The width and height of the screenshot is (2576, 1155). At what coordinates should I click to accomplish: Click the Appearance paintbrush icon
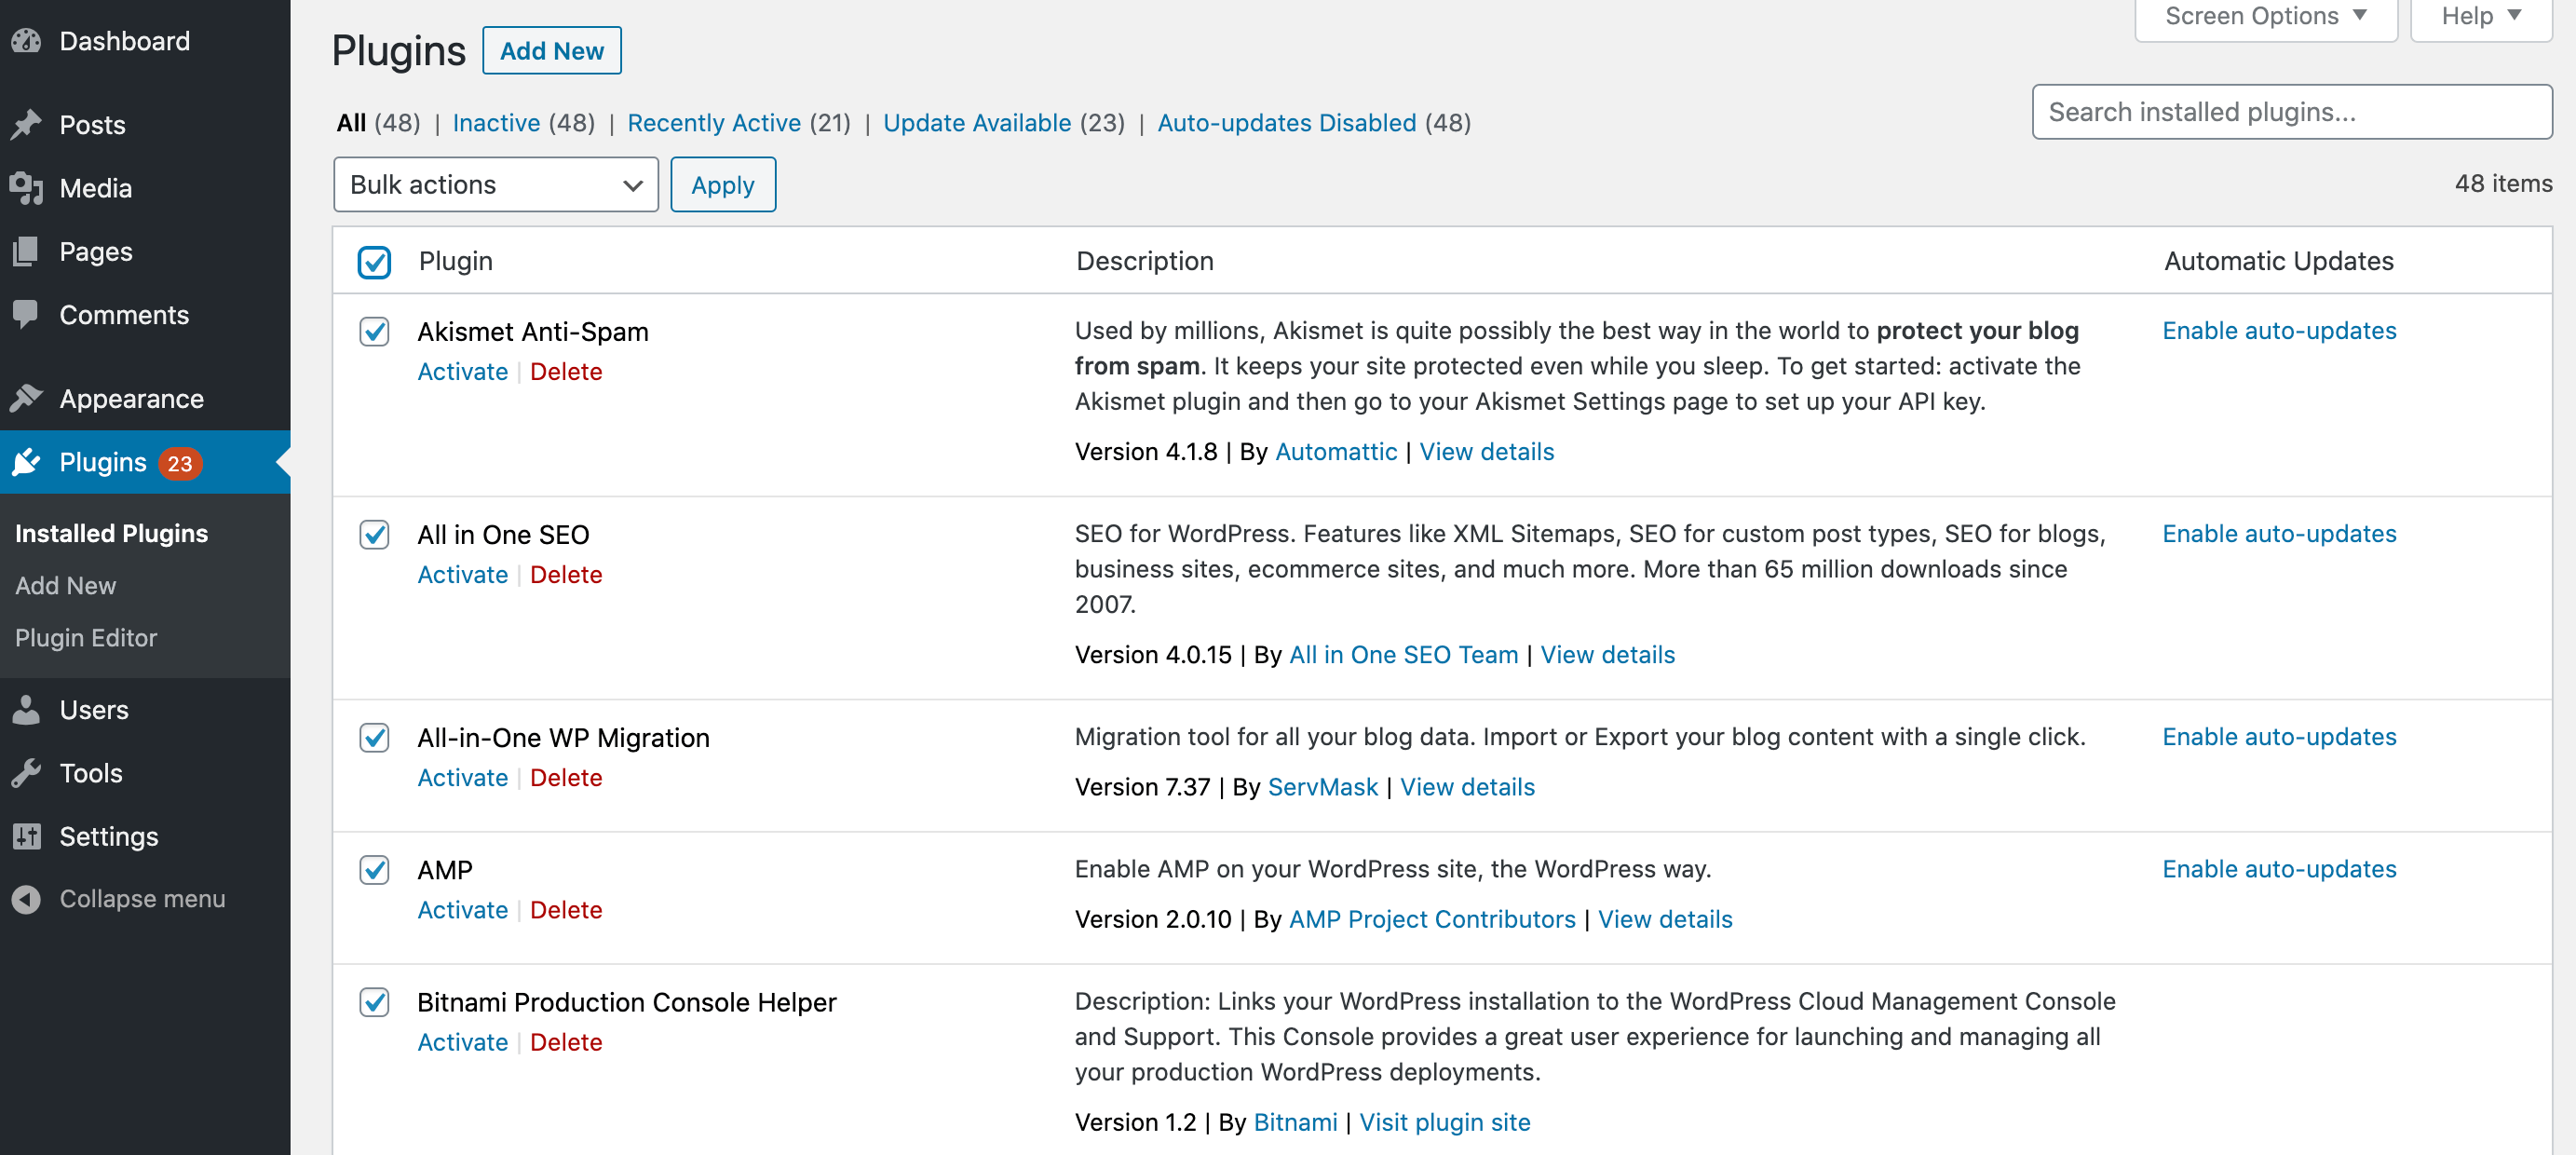click(26, 398)
